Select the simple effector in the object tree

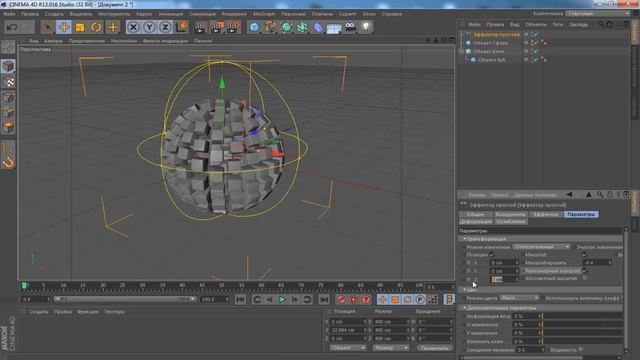click(496, 35)
